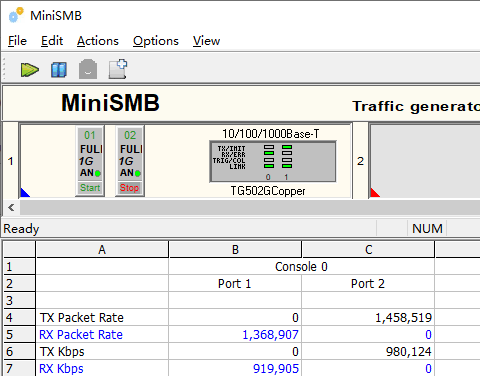Viewport: 480px width, 376px height.
Task: Click the 'RX Kbps' label
Action: (x=61, y=369)
